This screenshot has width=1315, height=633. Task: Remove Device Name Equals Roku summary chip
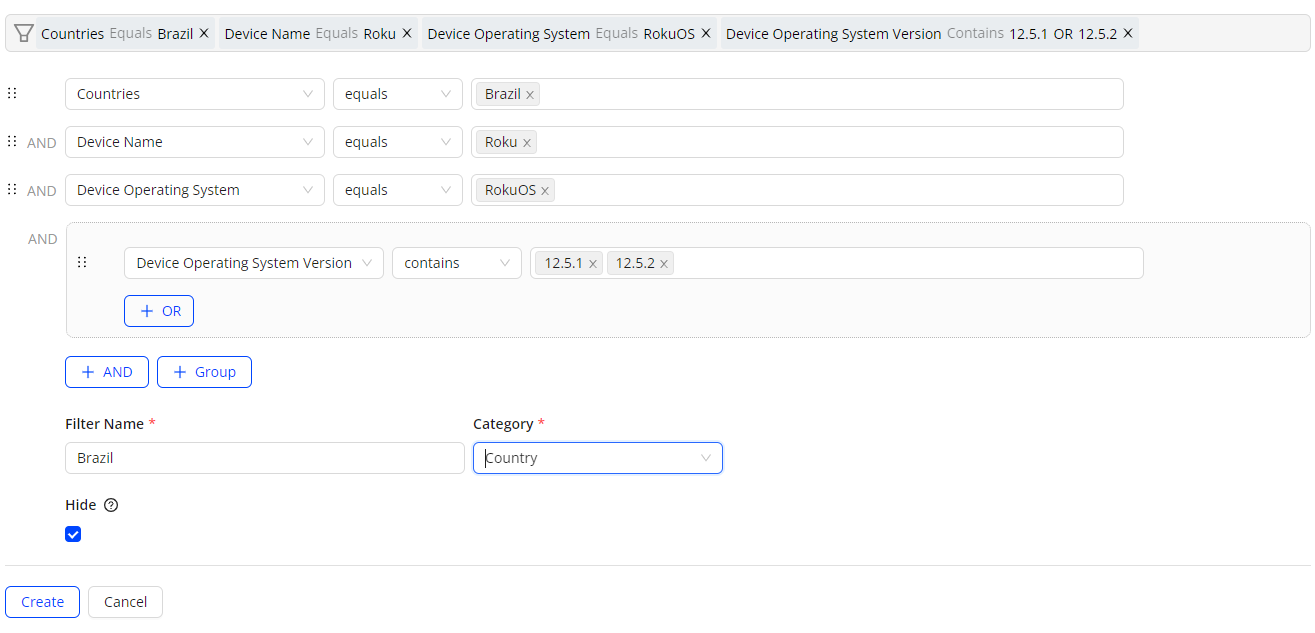click(x=407, y=33)
